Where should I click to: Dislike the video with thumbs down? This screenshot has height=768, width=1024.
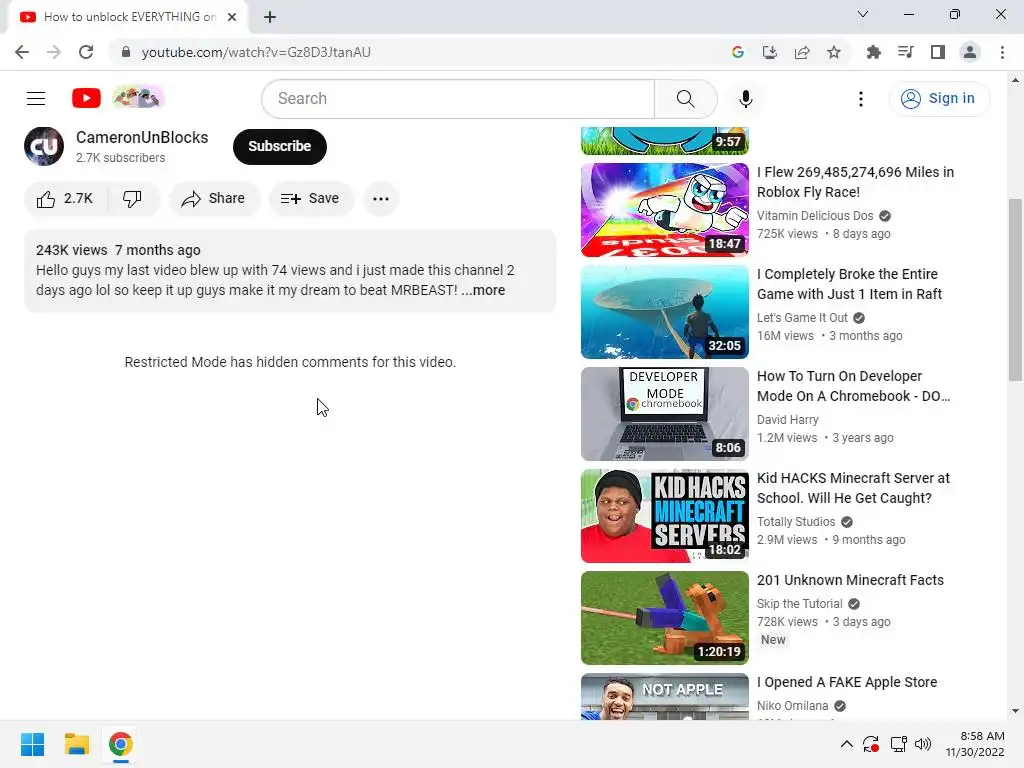point(133,199)
